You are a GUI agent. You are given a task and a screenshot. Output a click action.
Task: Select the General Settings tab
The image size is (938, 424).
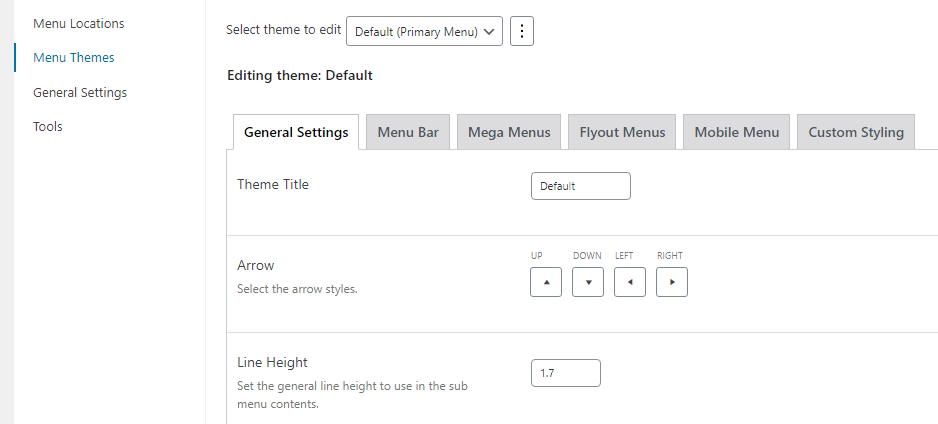click(296, 132)
